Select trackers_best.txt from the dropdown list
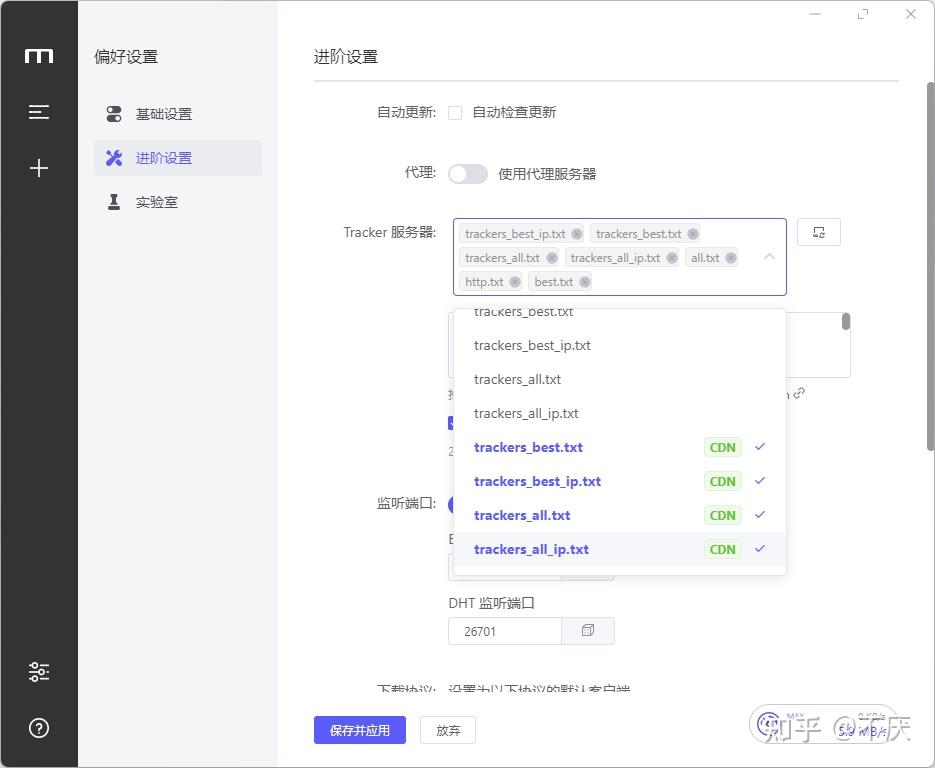The height and width of the screenshot is (768, 935). [x=523, y=311]
